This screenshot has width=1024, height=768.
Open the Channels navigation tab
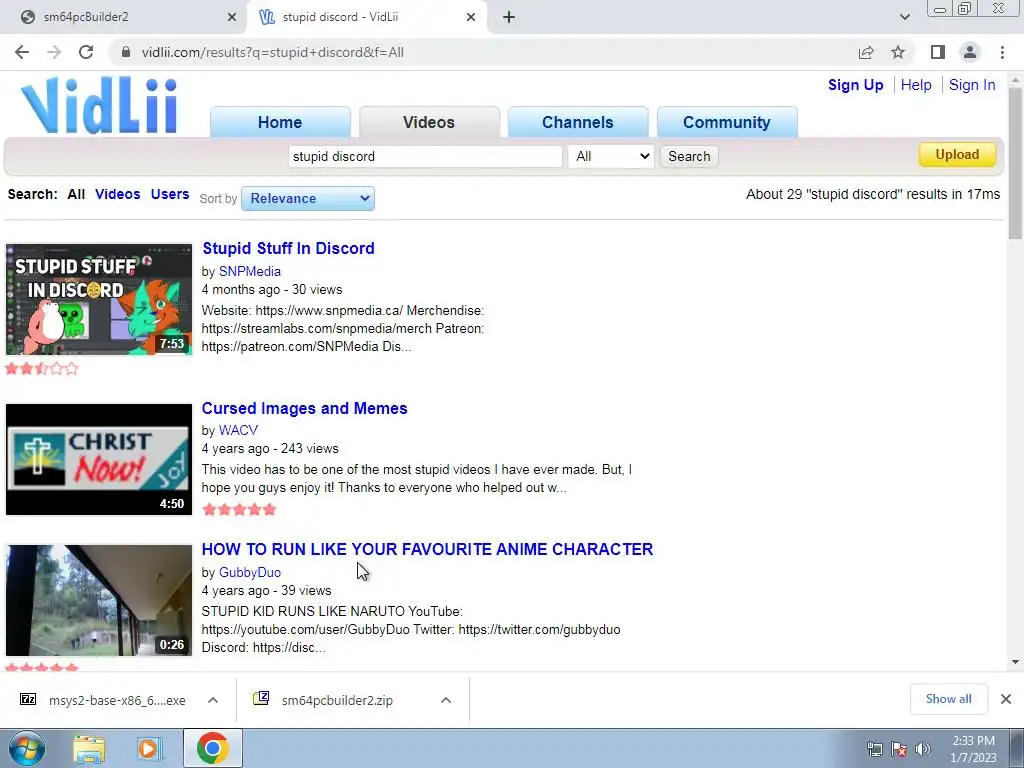[578, 122]
